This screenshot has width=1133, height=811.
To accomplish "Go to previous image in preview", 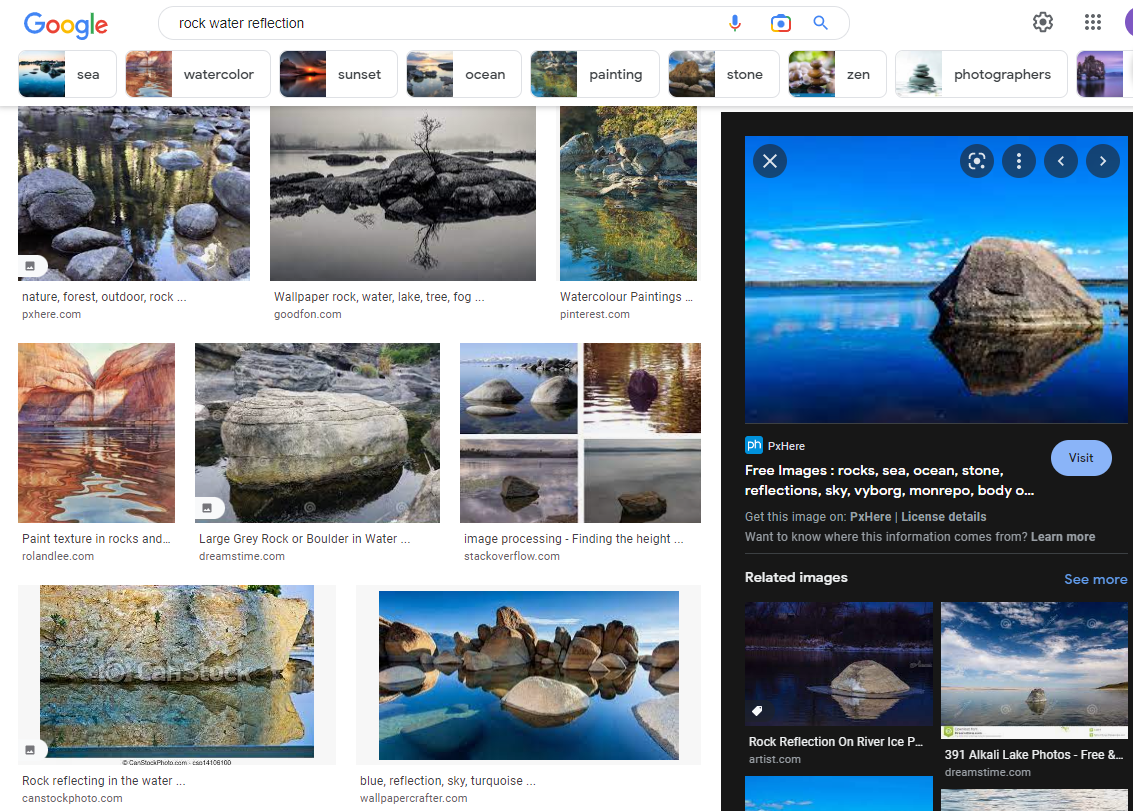I will pos(1061,161).
